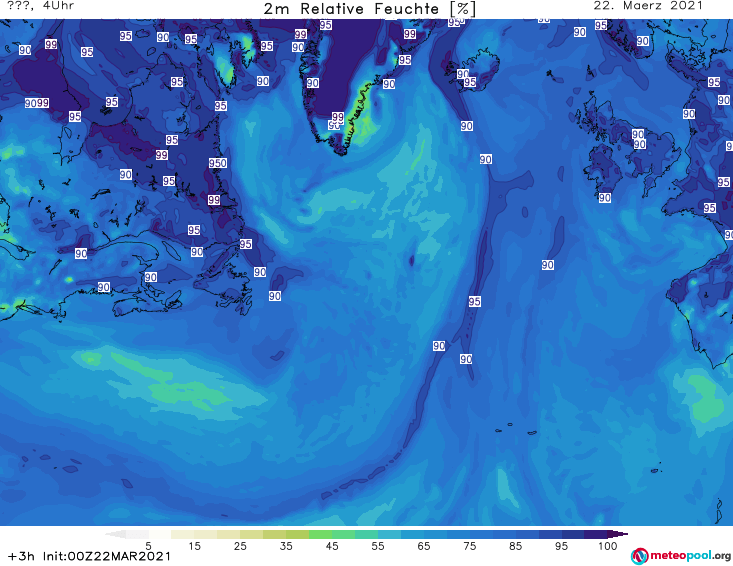This screenshot has width=733, height=566.
Task: Click legend scale value '35'
Action: (286, 546)
